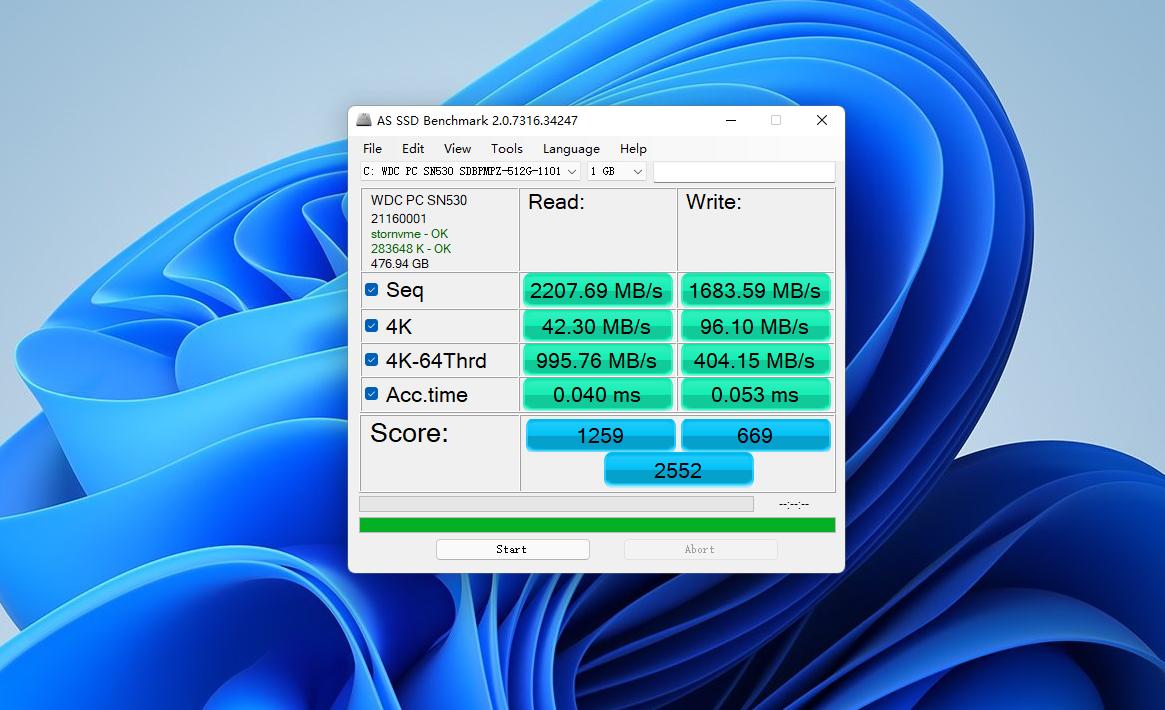This screenshot has height=710, width=1165.
Task: Click the green progress bar
Action: [x=597, y=523]
